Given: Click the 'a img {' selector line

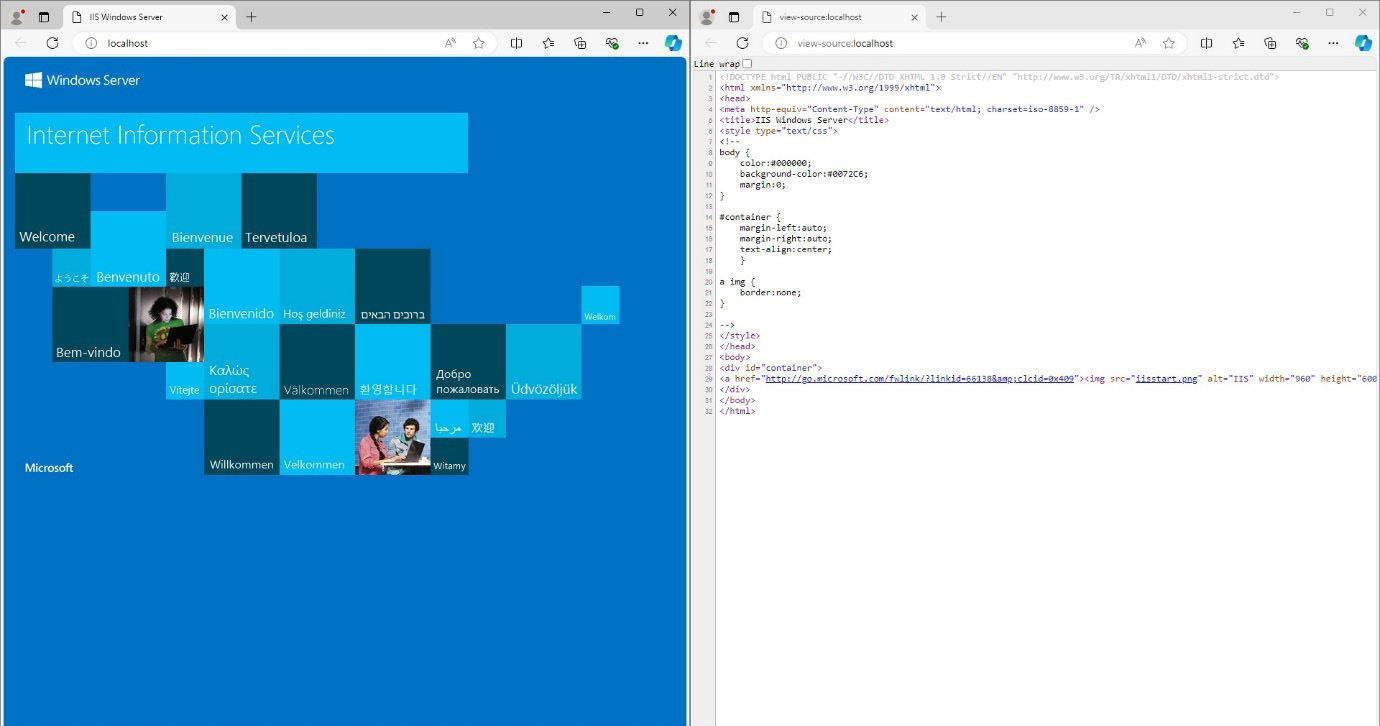Looking at the screenshot, I should tap(737, 282).
